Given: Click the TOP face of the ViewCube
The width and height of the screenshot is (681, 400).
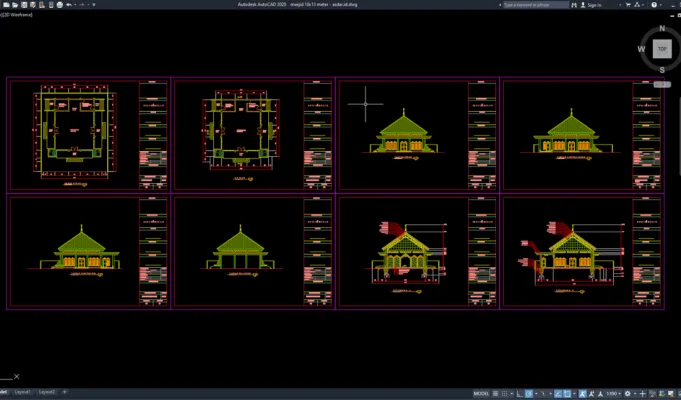Looking at the screenshot, I should [662, 49].
